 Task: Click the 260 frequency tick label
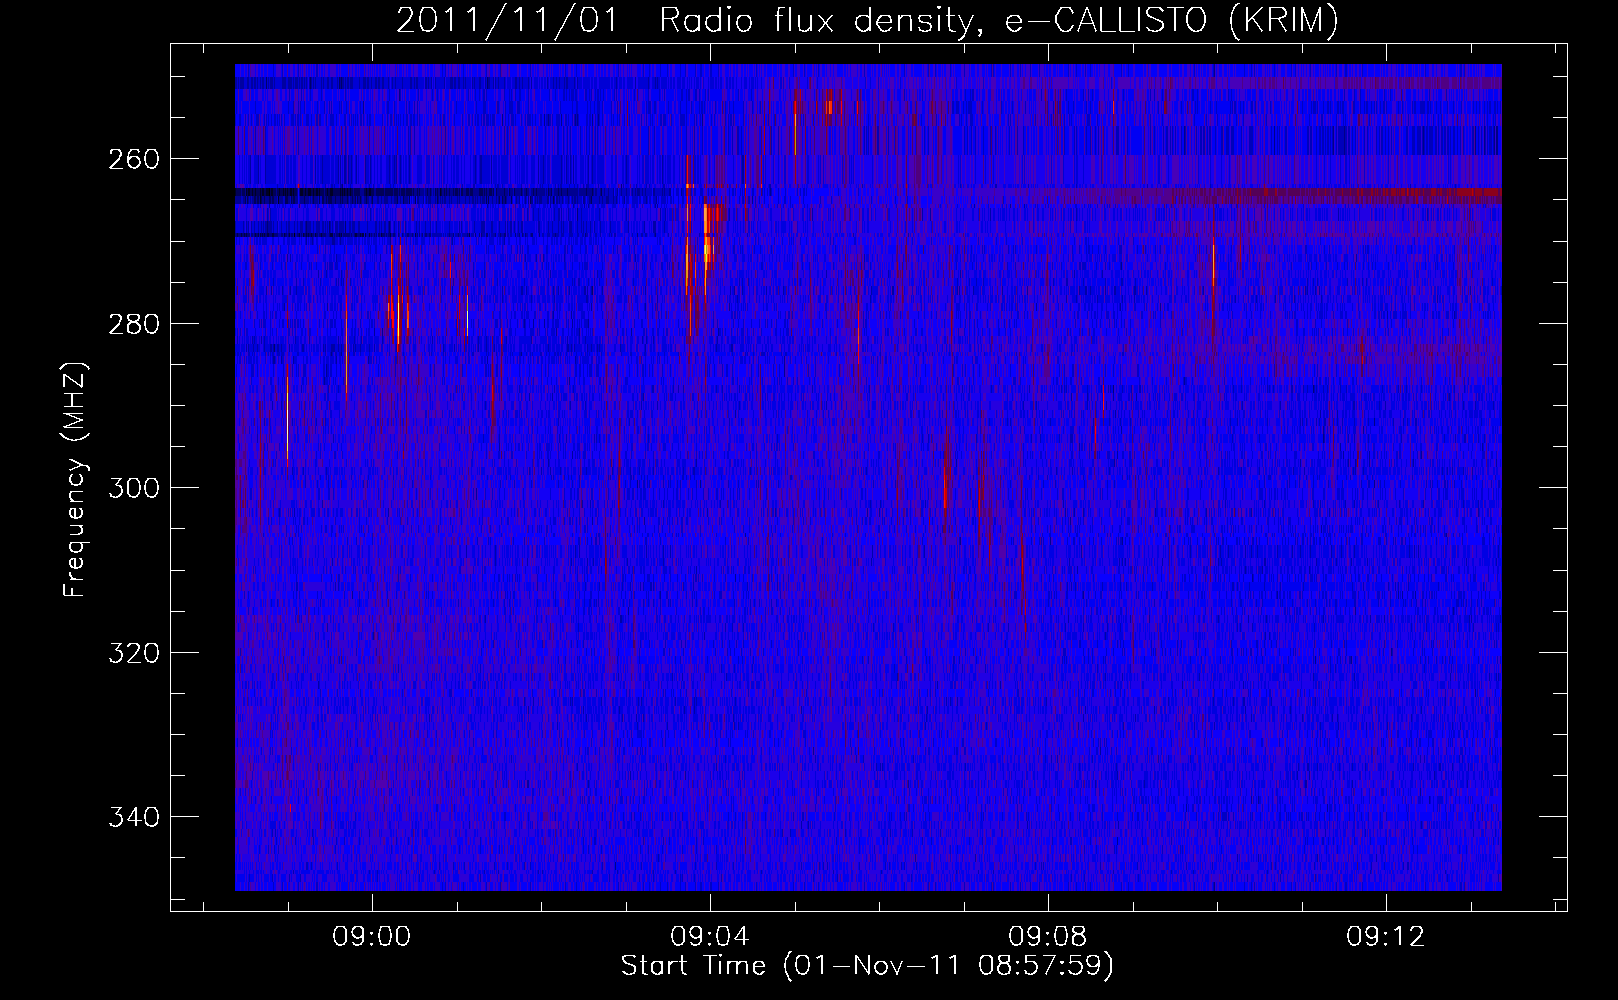pos(133,159)
